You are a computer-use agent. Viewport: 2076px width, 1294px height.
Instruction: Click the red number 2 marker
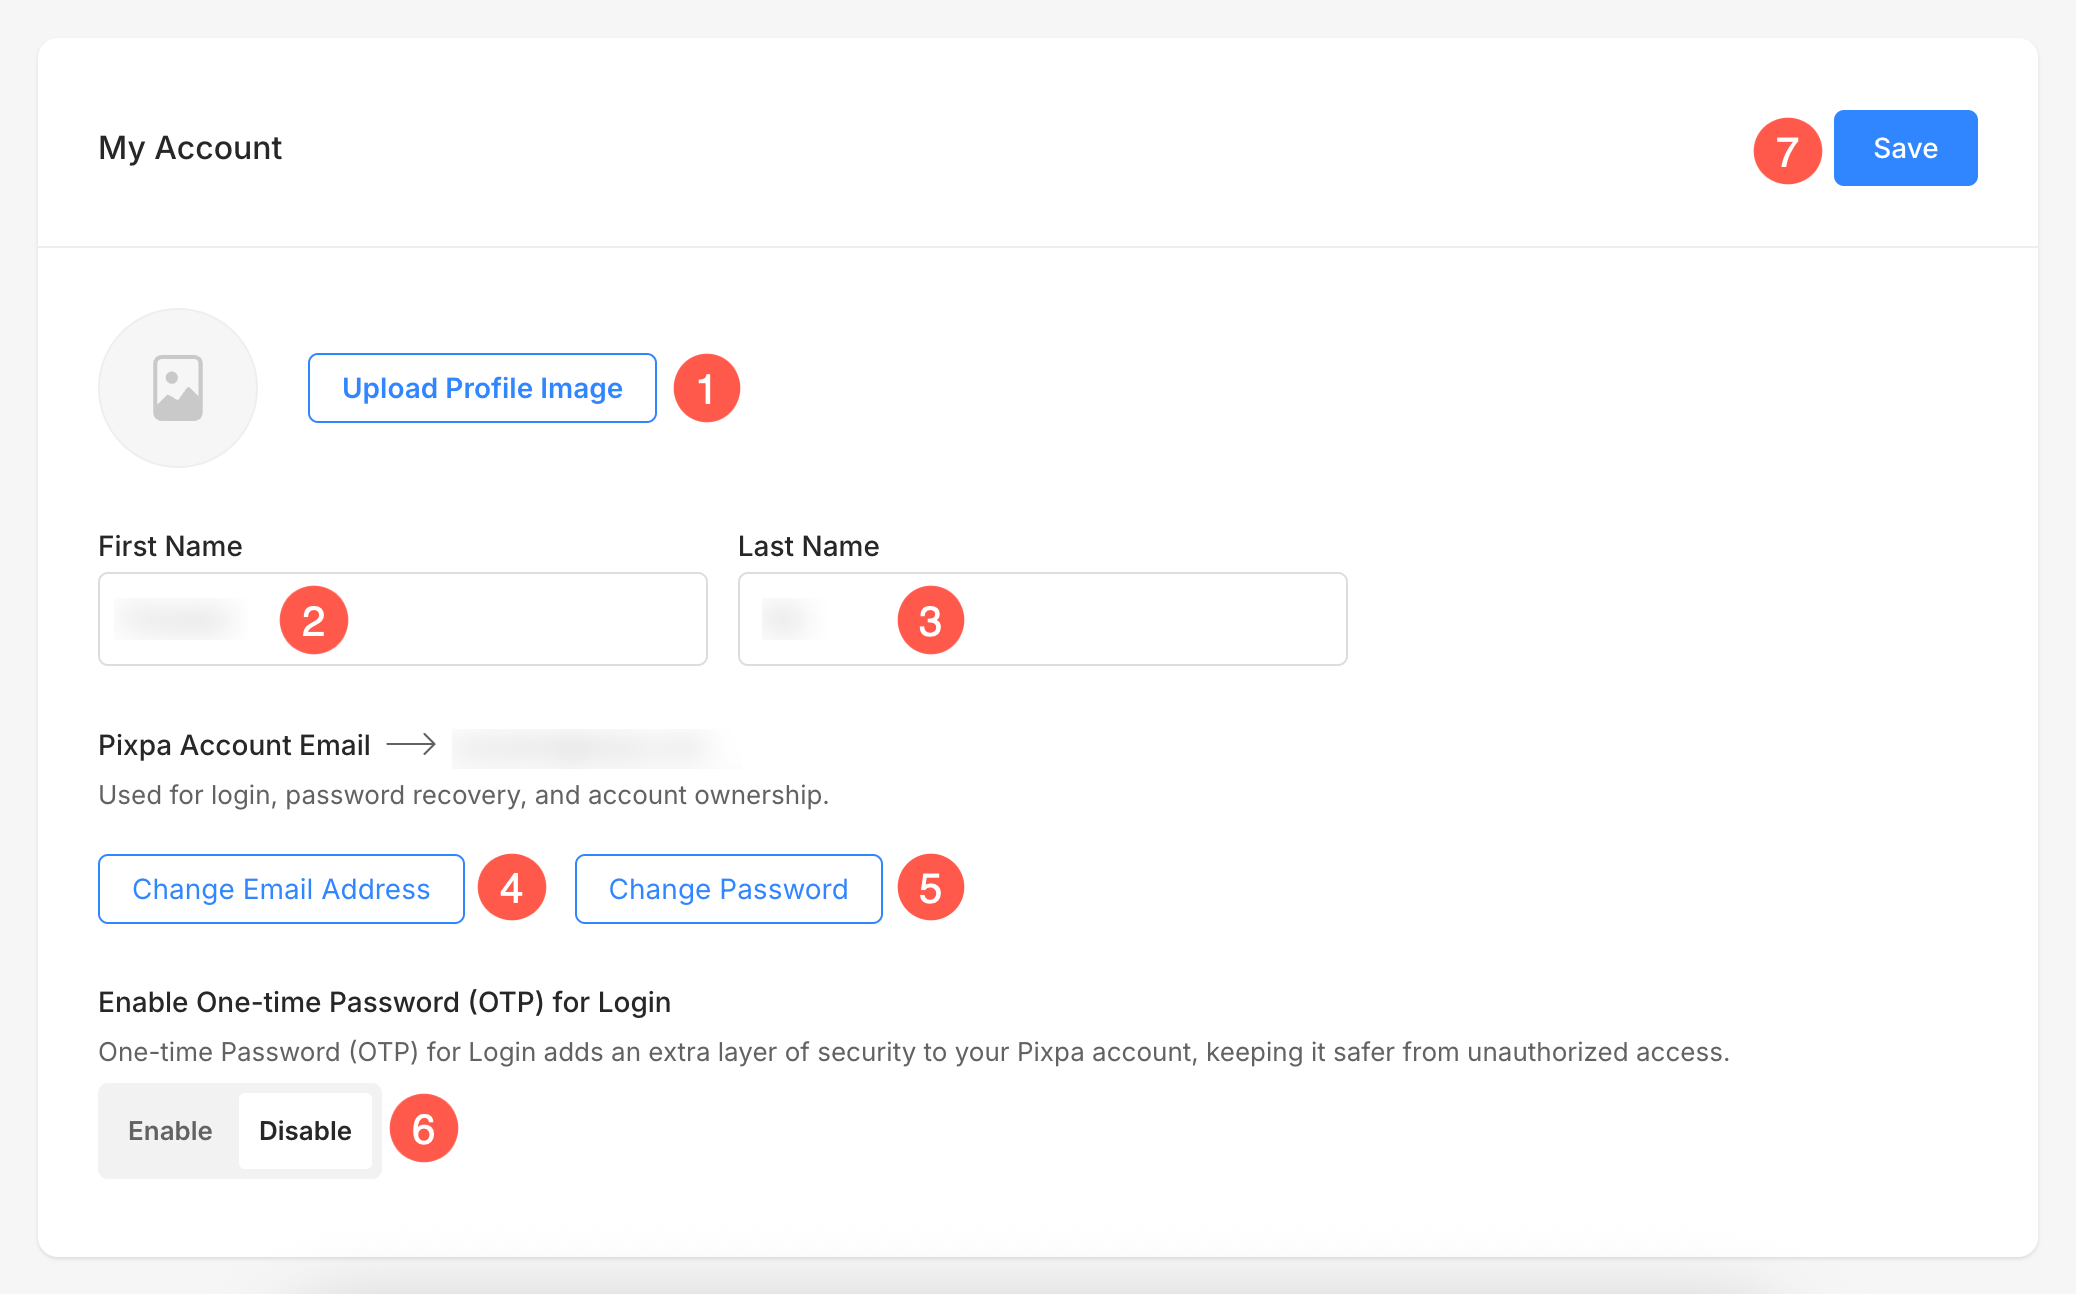[314, 620]
